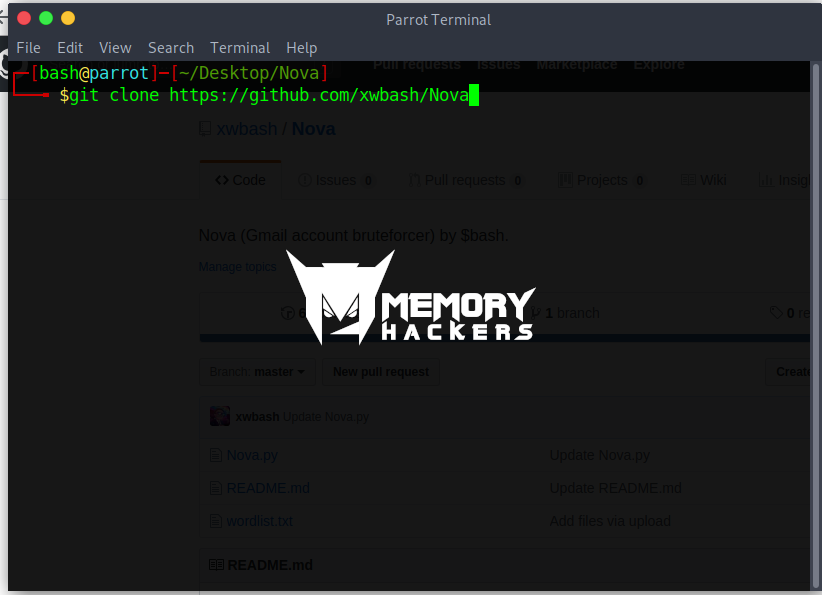Click the xwbash latest commit author name
The width and height of the screenshot is (822, 595).
click(x=257, y=417)
